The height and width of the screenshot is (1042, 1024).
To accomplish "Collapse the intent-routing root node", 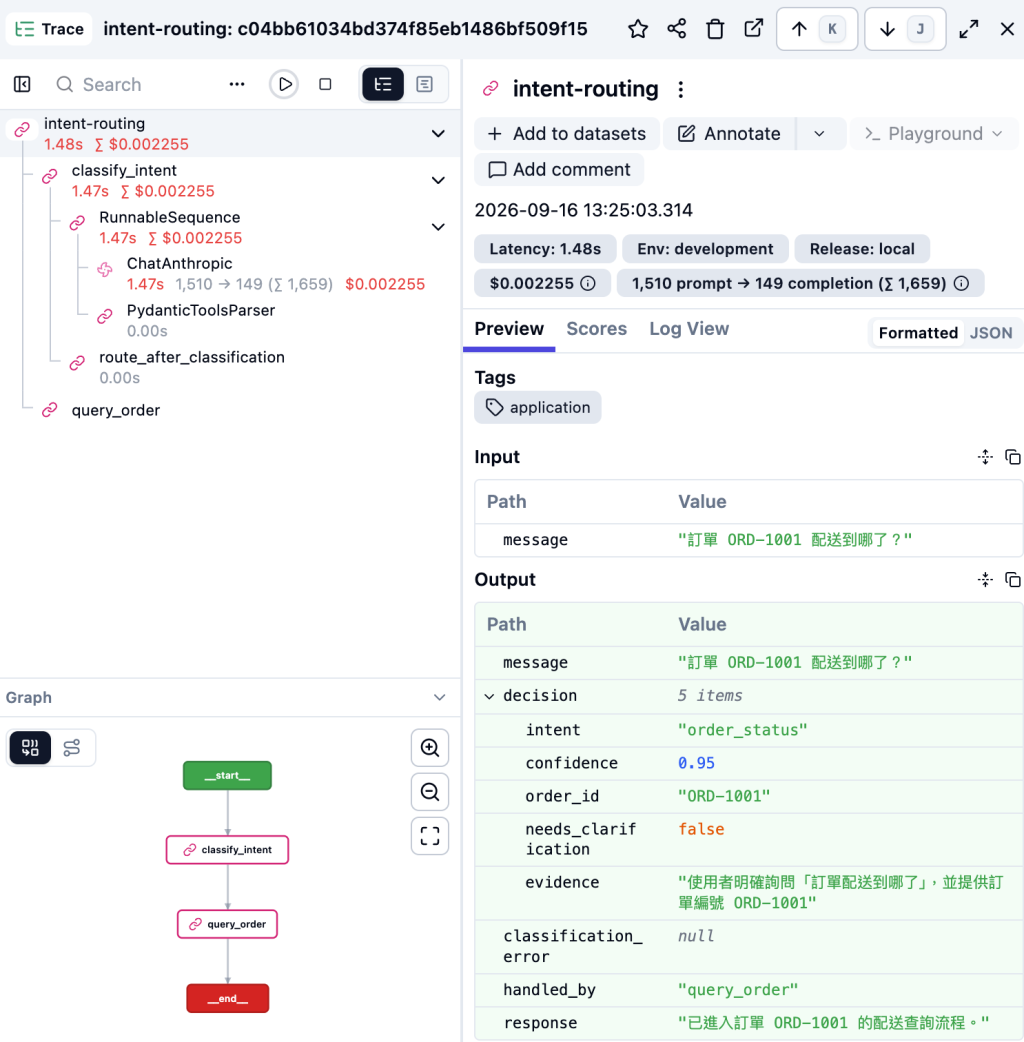I will click(439, 134).
